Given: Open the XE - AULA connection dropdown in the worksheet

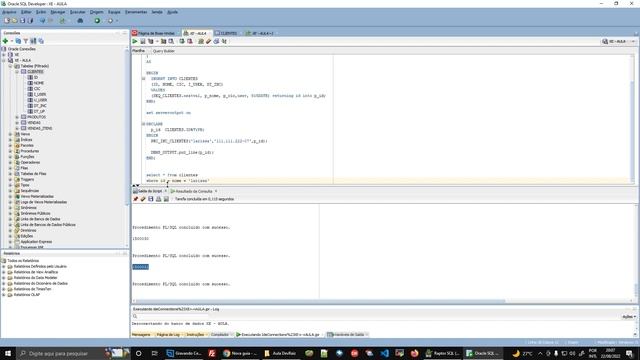Looking at the screenshot, I should pos(619,41).
